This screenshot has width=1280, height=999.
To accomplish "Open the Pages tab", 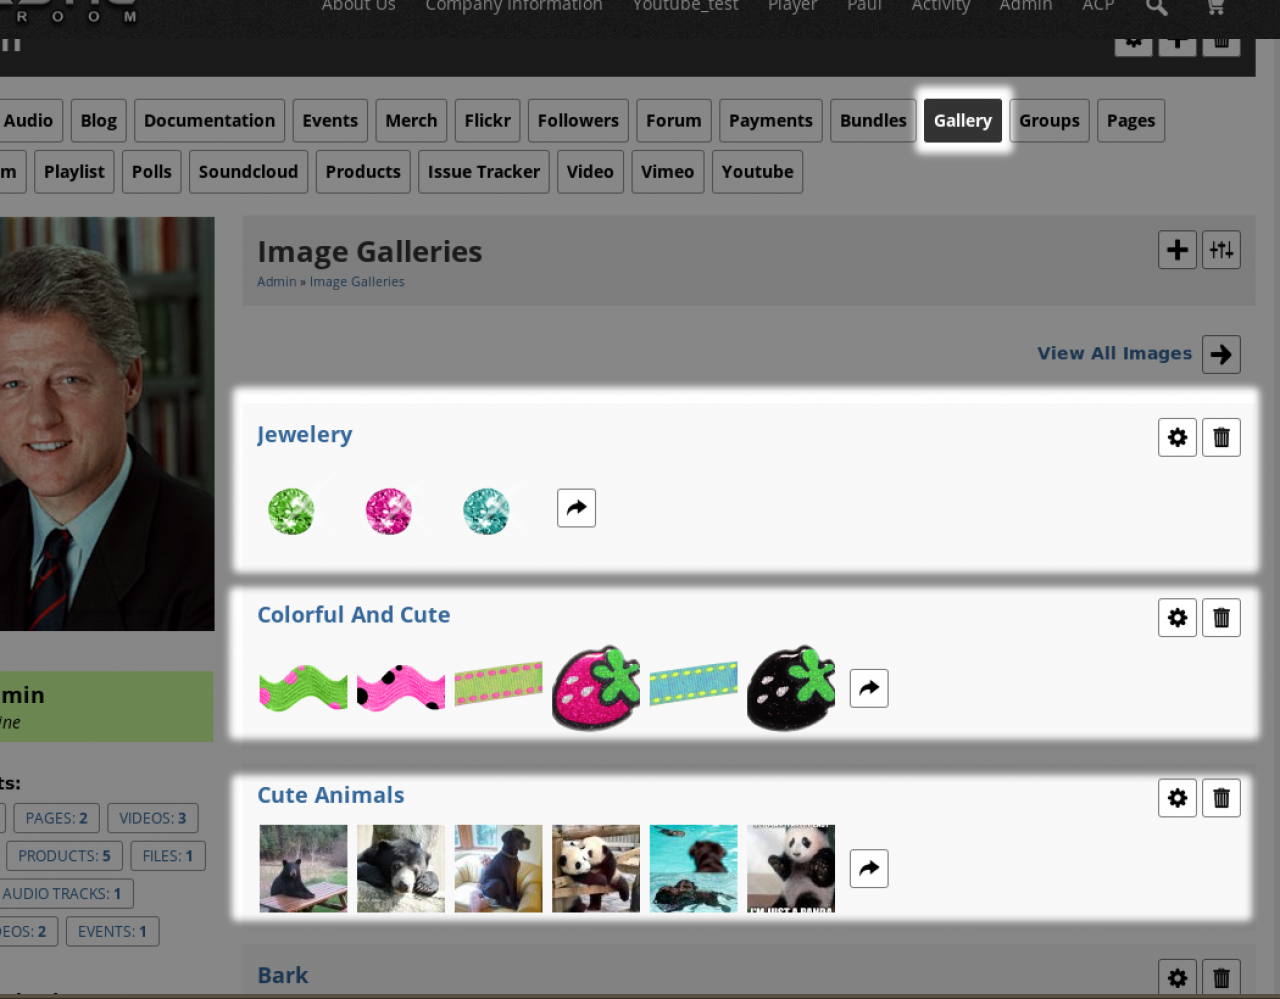I will [x=1131, y=121].
